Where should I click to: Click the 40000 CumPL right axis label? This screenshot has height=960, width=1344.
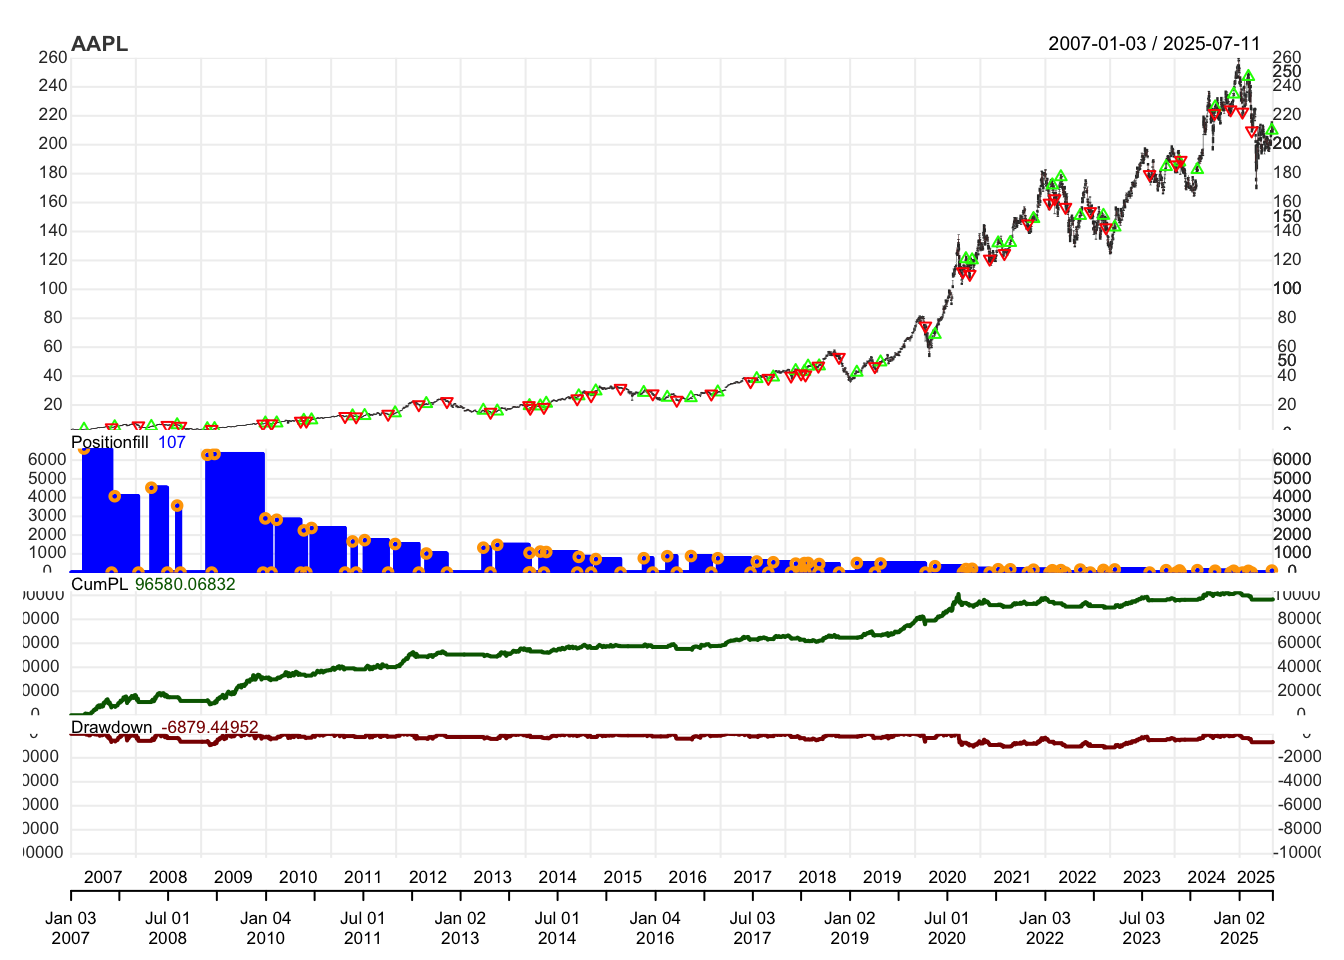pyautogui.click(x=1297, y=666)
